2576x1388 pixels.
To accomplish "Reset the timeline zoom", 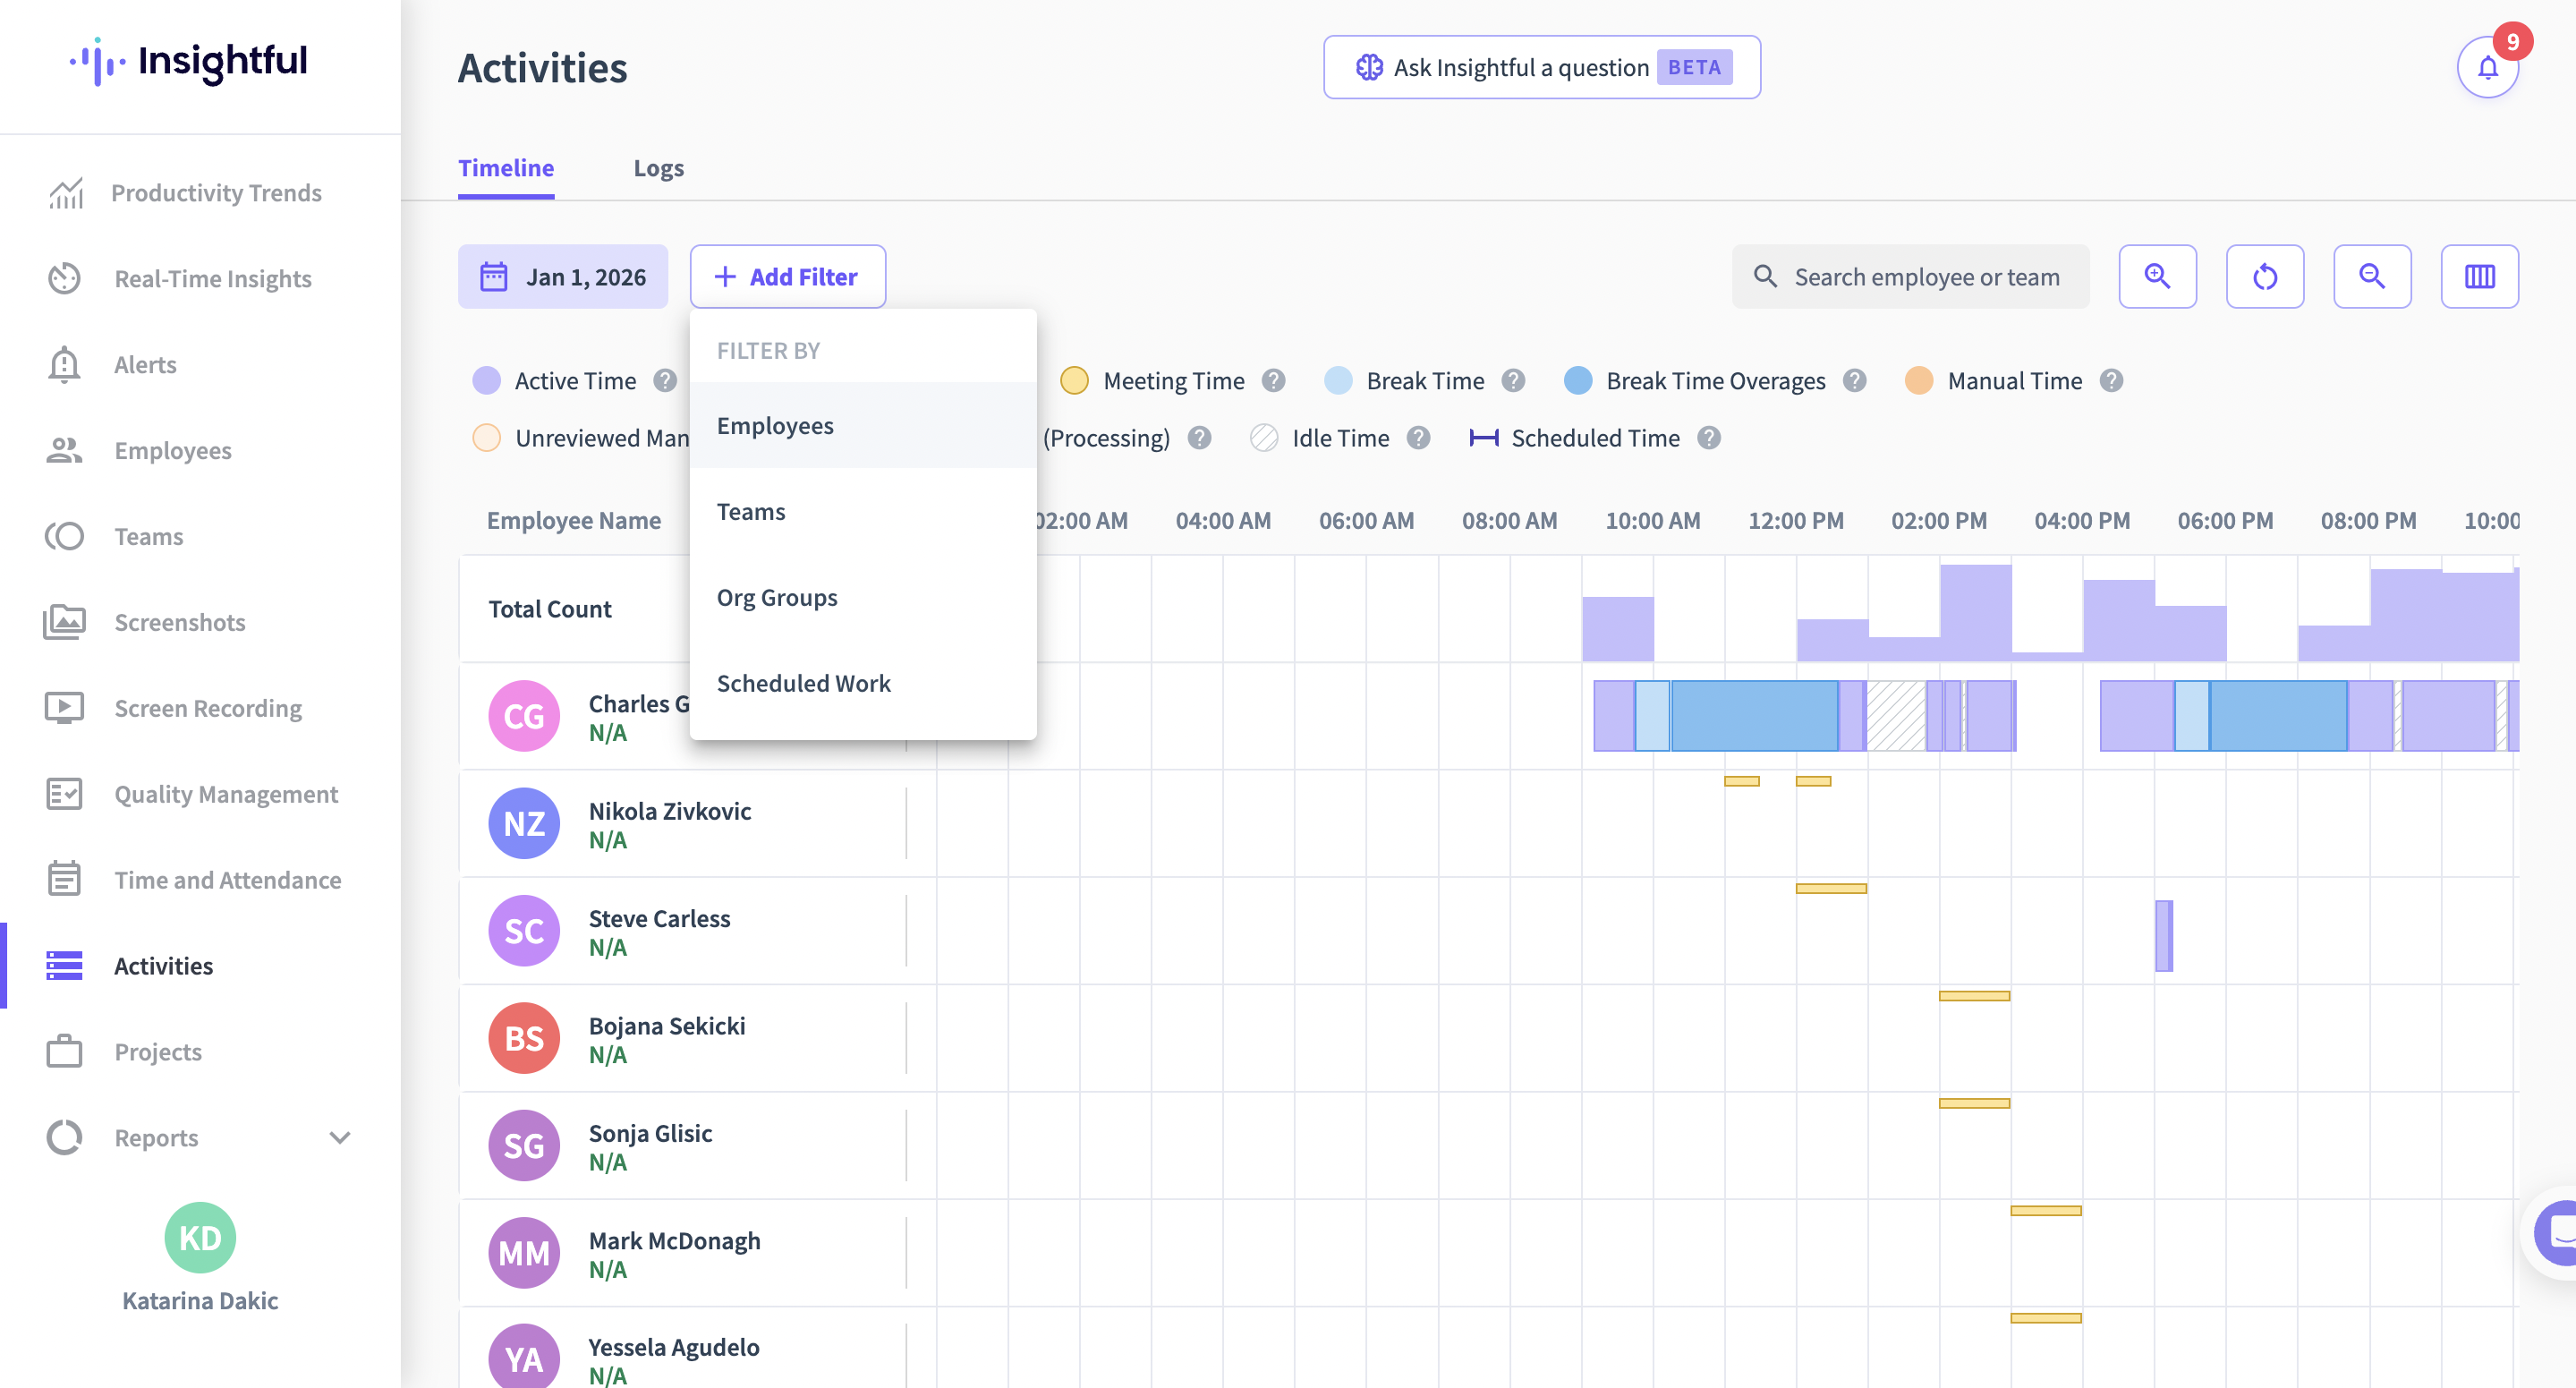I will pos(2265,276).
